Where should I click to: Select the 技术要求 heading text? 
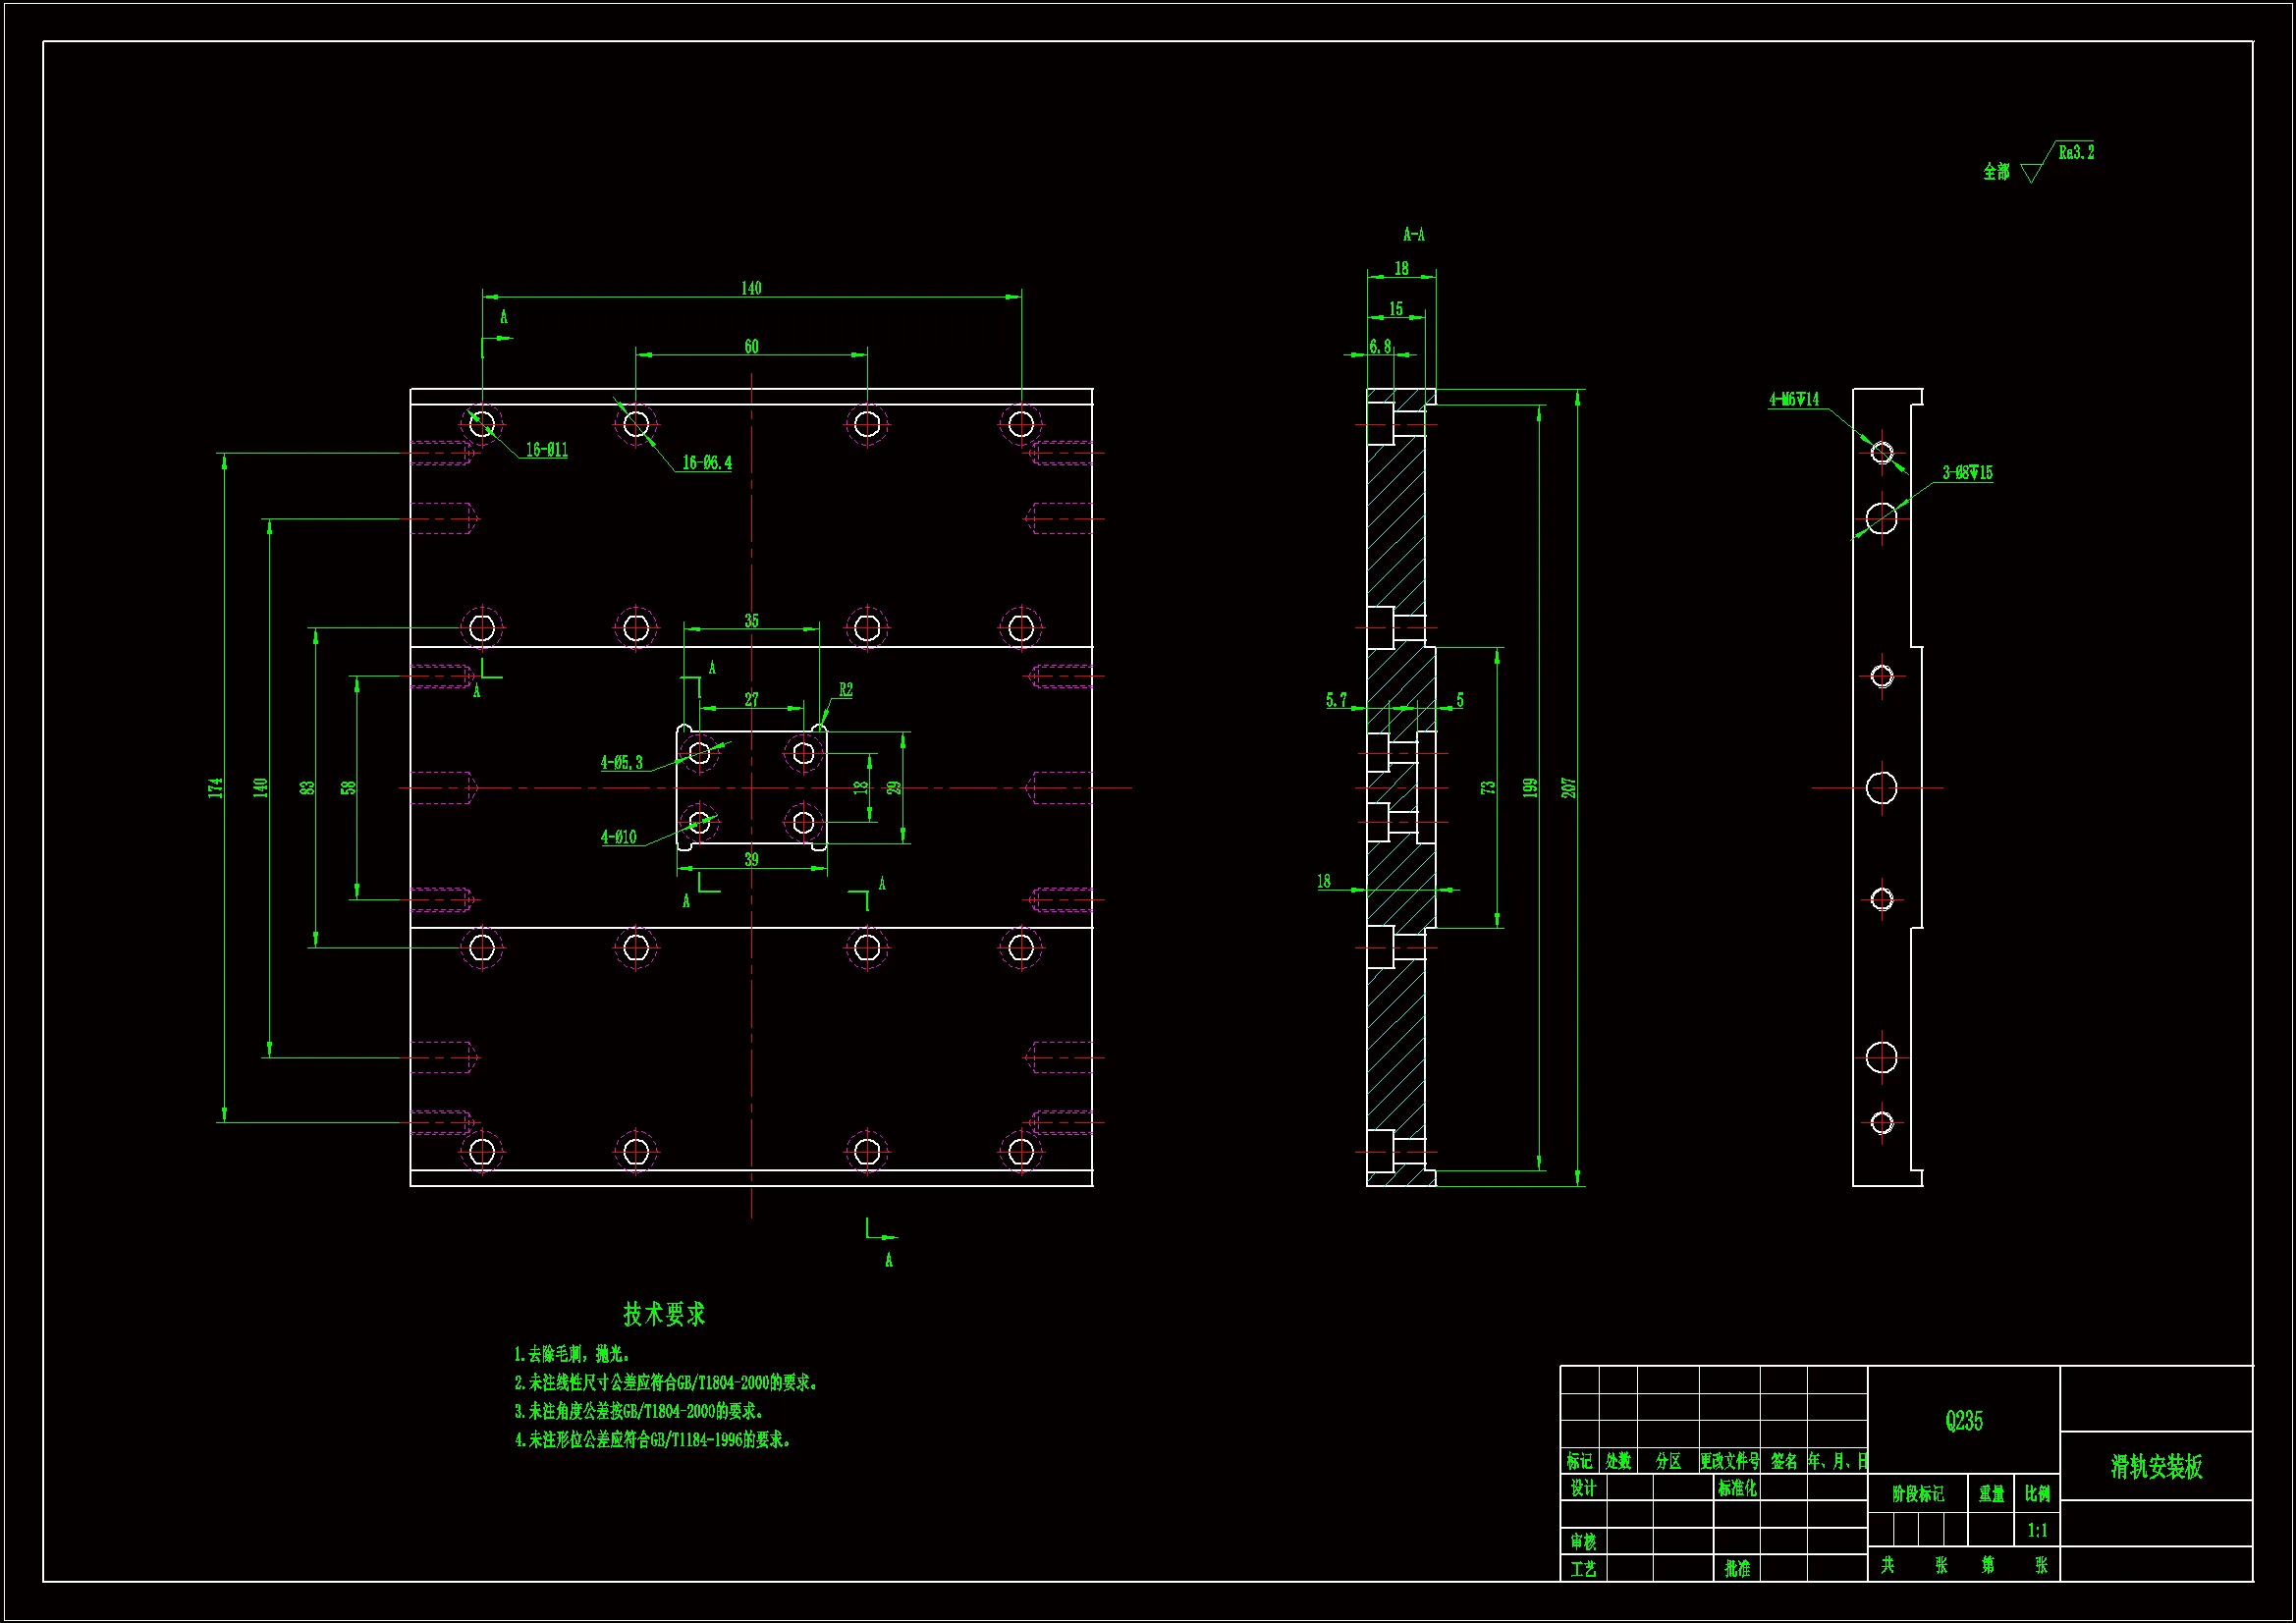664,1314
